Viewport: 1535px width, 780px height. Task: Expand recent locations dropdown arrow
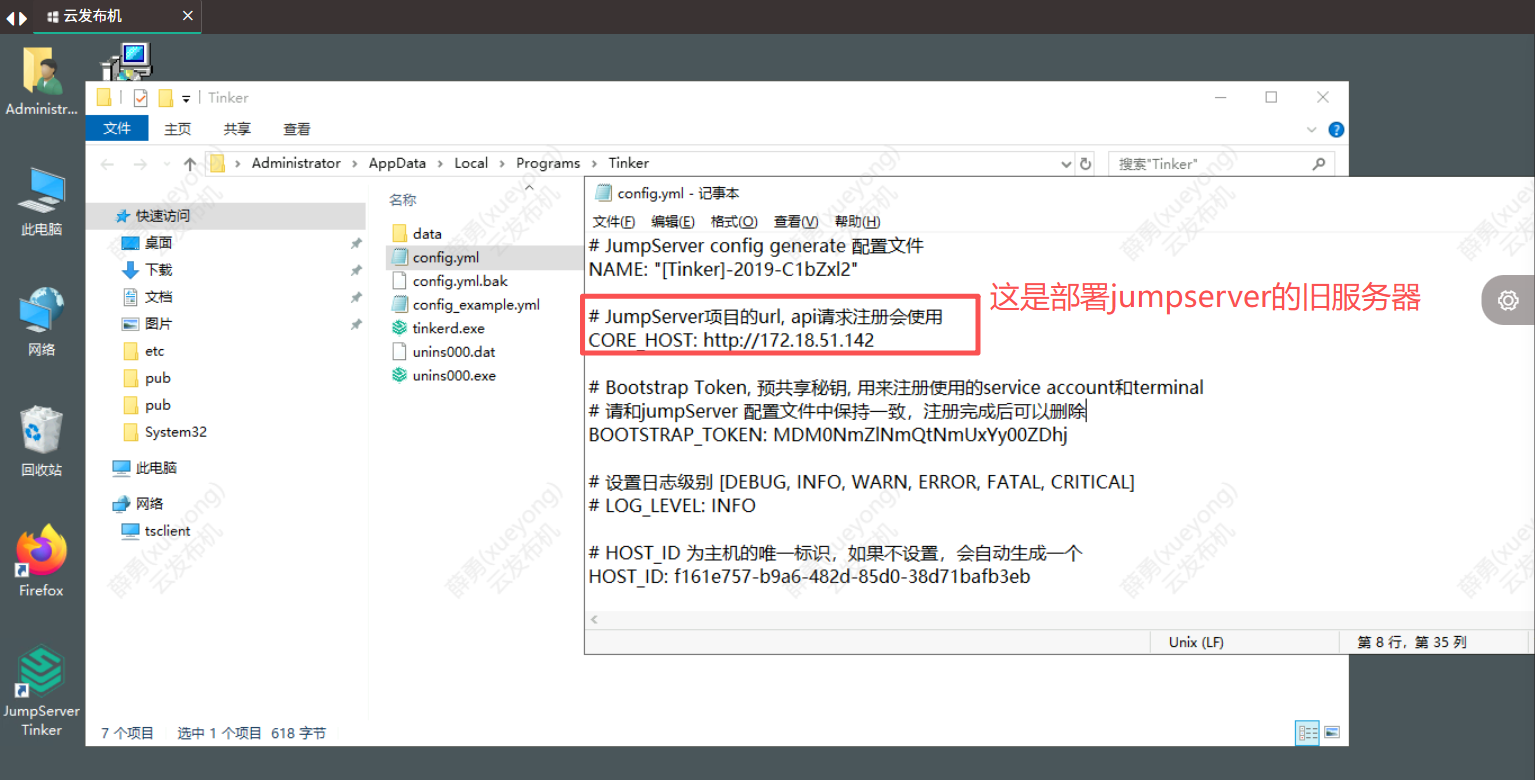(165, 164)
